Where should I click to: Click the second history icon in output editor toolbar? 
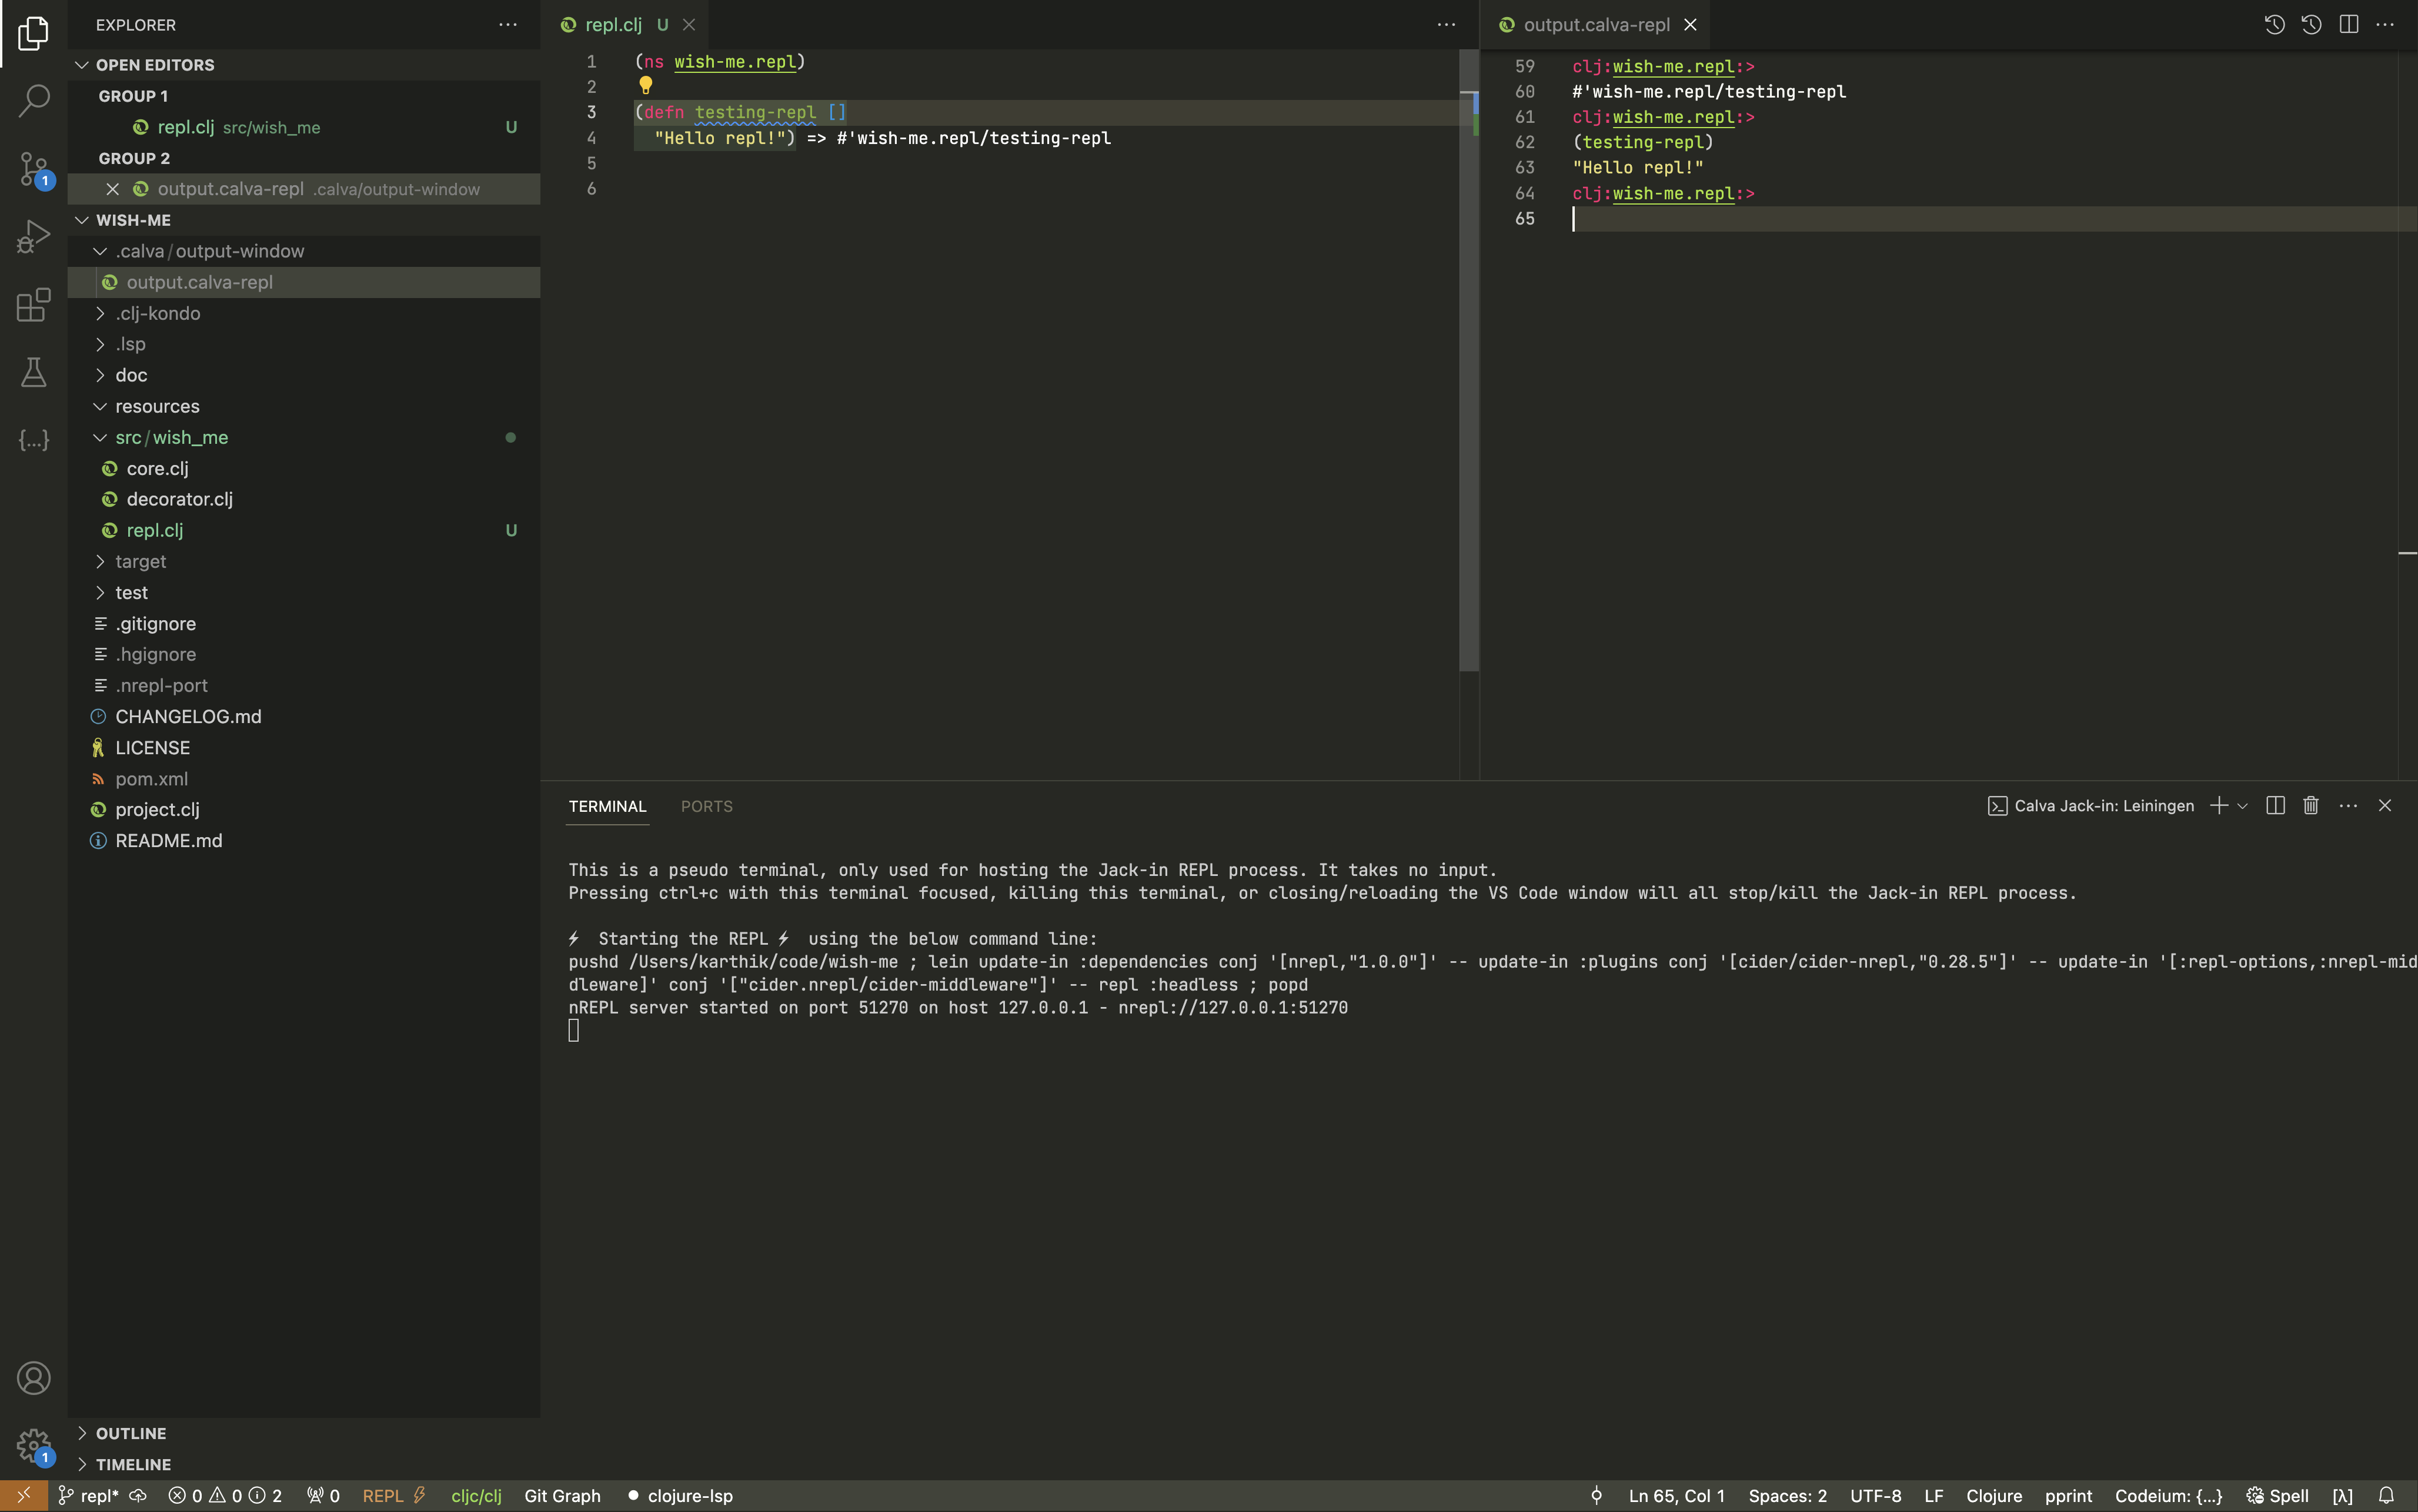click(2311, 25)
